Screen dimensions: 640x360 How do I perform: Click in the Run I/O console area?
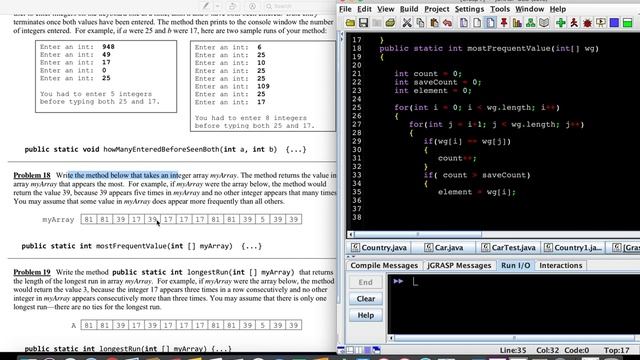513,304
